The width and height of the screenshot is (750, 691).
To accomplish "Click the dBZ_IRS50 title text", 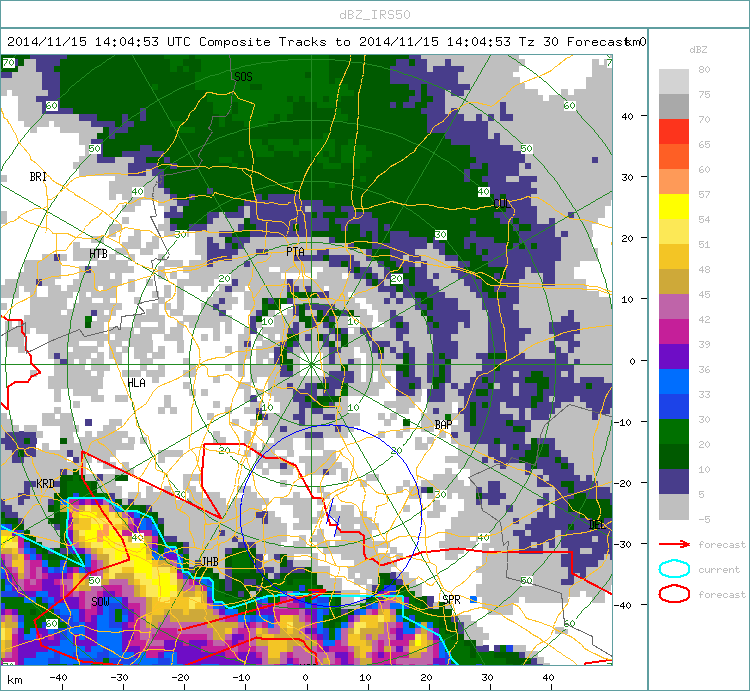I will (x=375, y=15).
